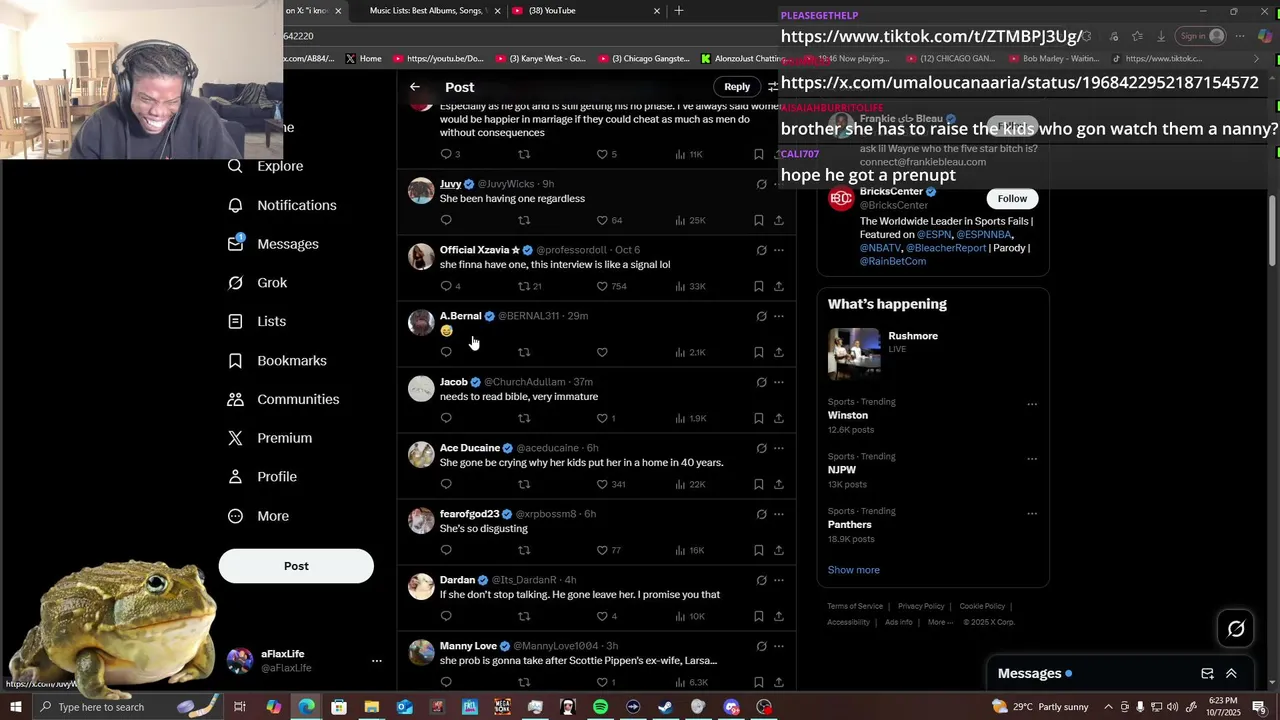Screen dimensions: 1280x720
Task: Open Task View on the taskbar
Action: click(240, 707)
